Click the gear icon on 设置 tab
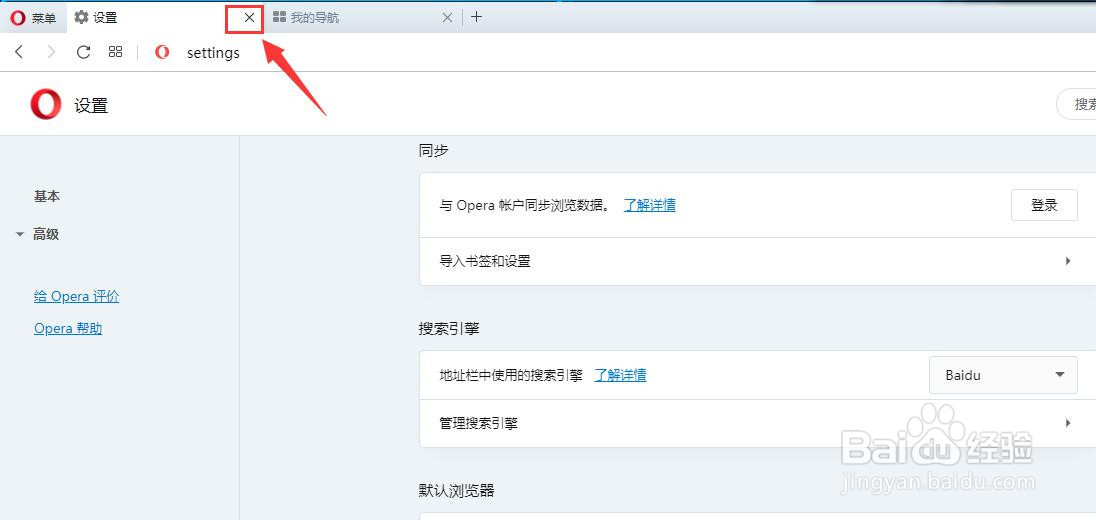The width and height of the screenshot is (1096, 520). point(81,17)
